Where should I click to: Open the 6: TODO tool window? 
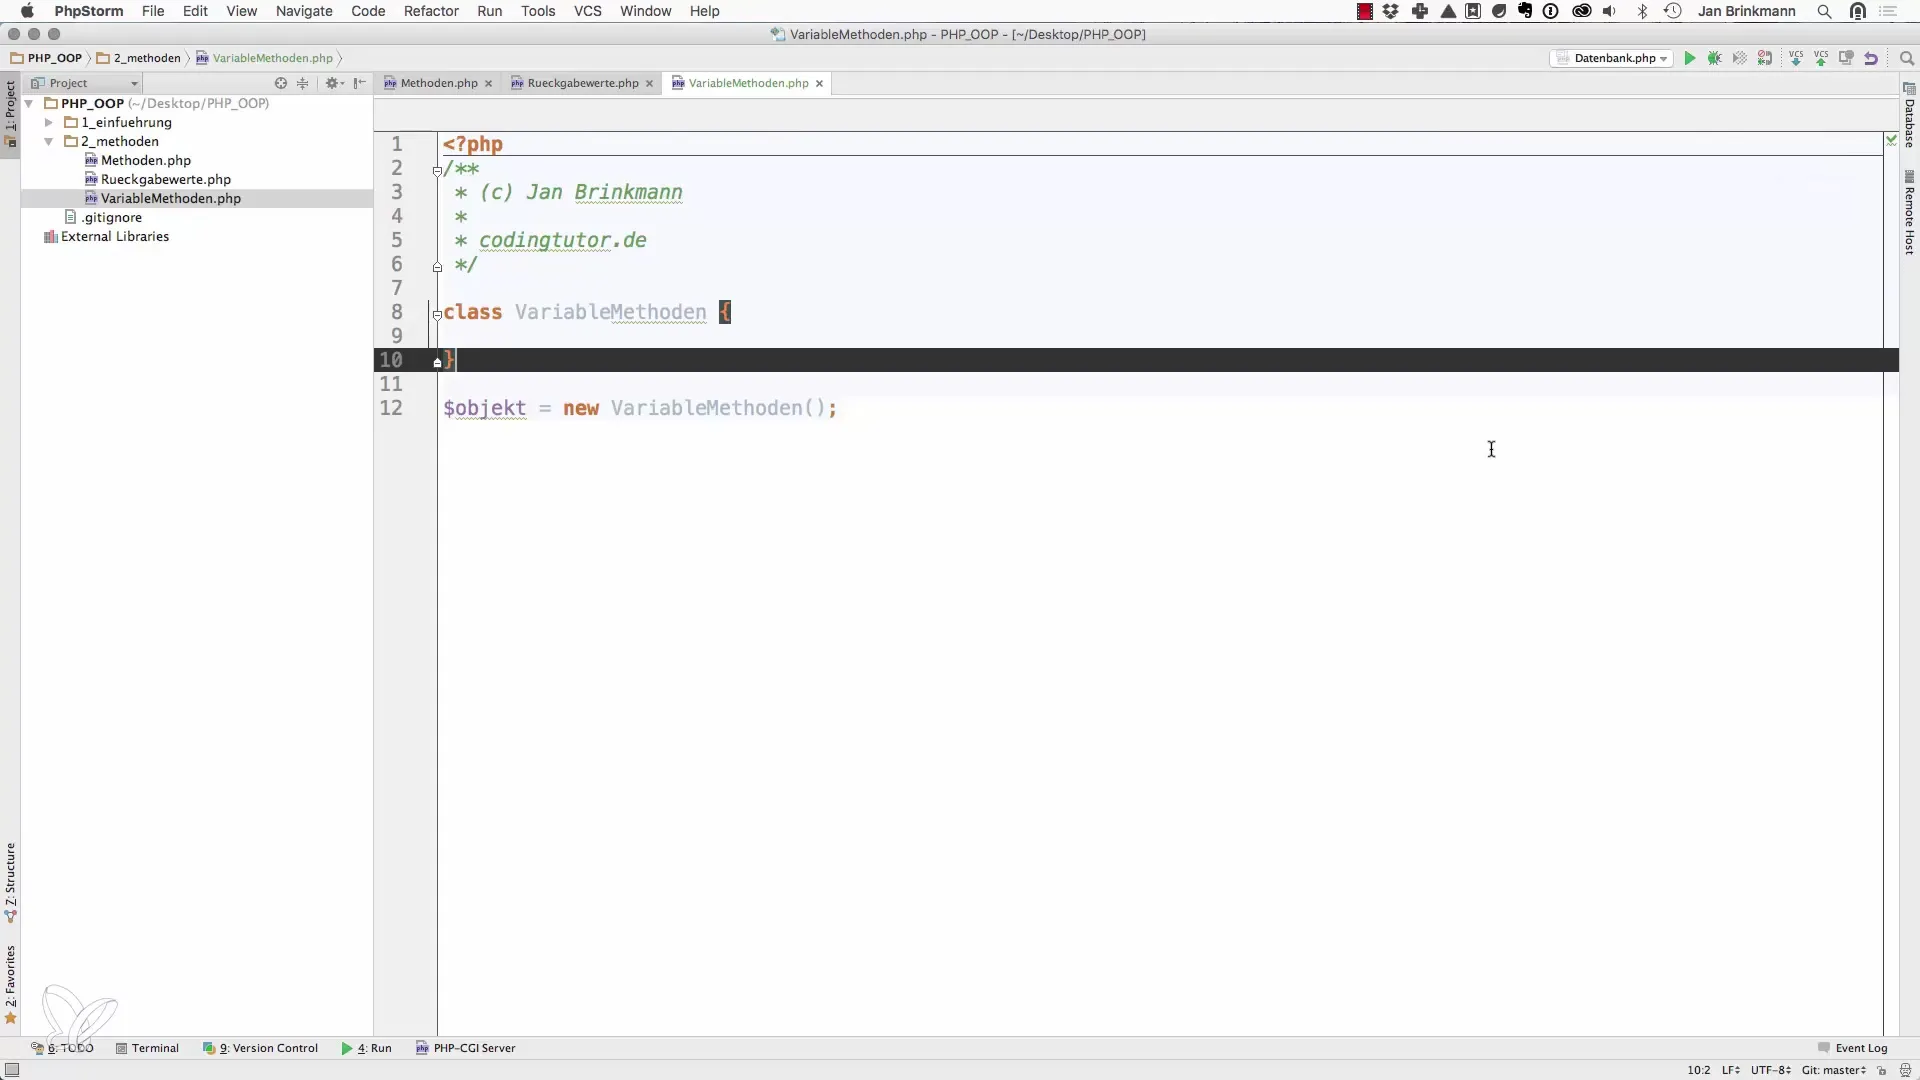(x=62, y=1048)
